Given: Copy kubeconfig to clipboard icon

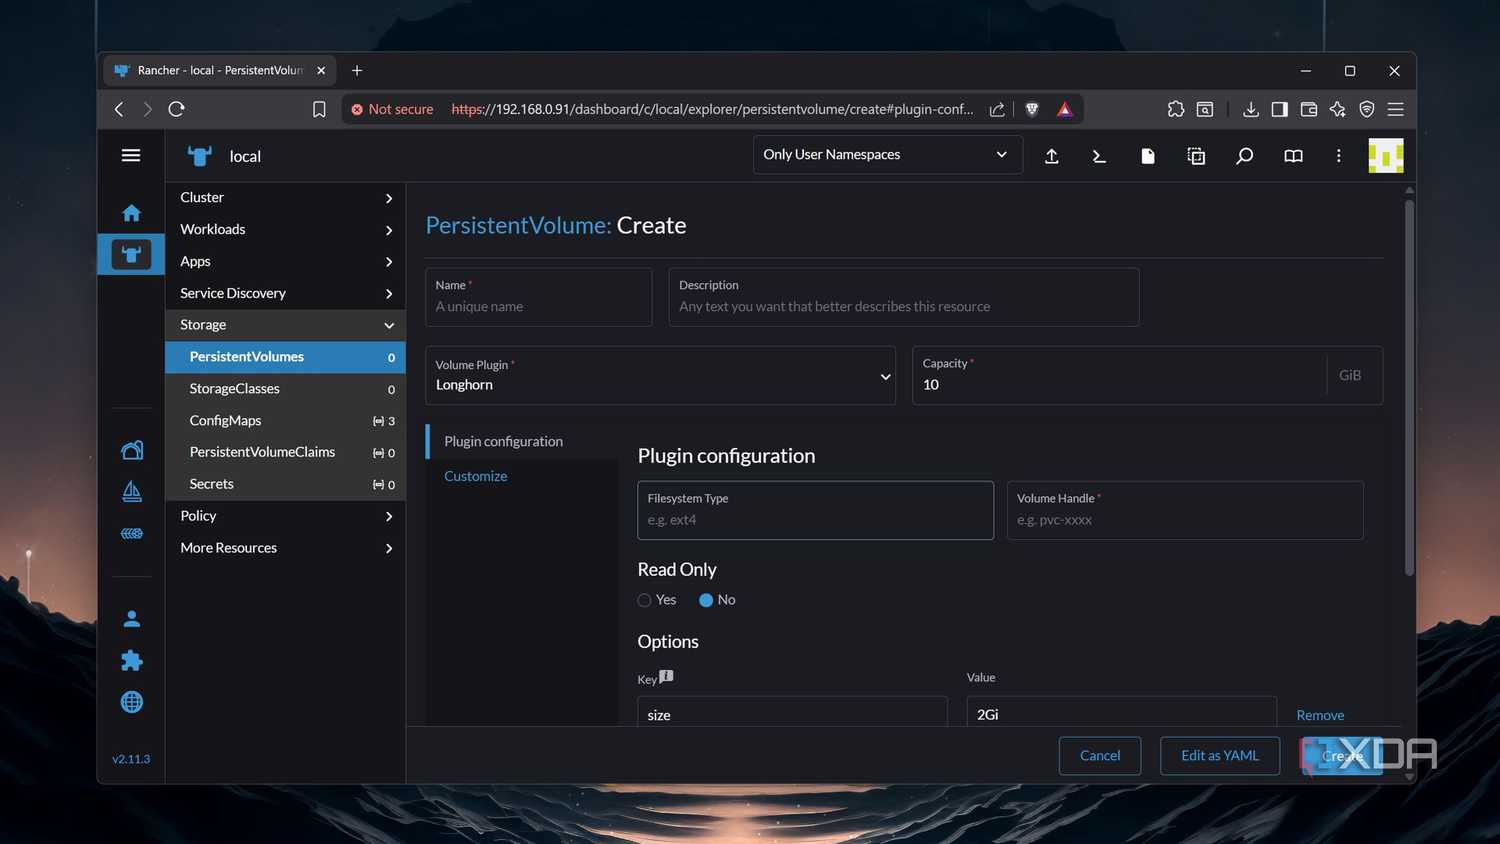Looking at the screenshot, I should coord(1196,156).
